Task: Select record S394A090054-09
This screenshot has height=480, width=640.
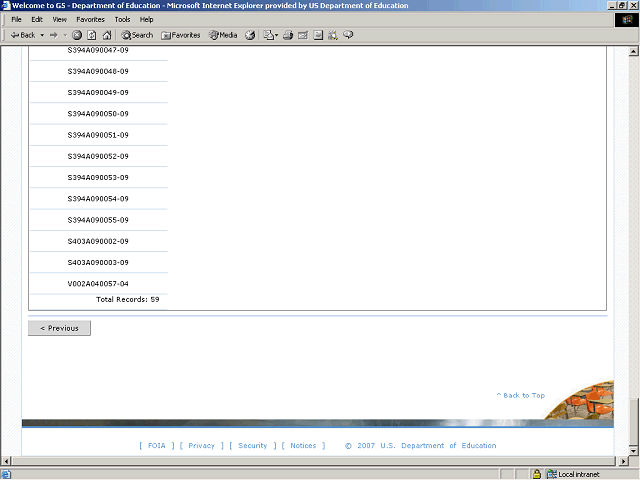Action: point(98,199)
